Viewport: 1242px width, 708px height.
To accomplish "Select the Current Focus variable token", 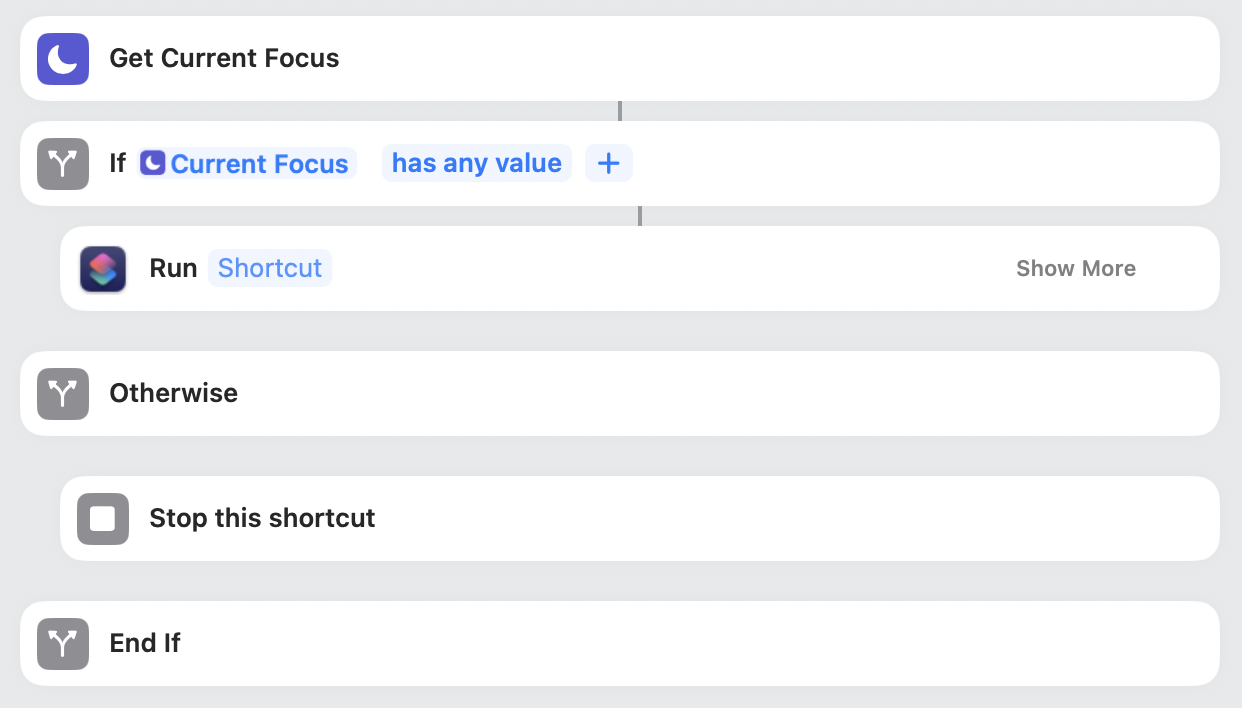I will [x=258, y=164].
